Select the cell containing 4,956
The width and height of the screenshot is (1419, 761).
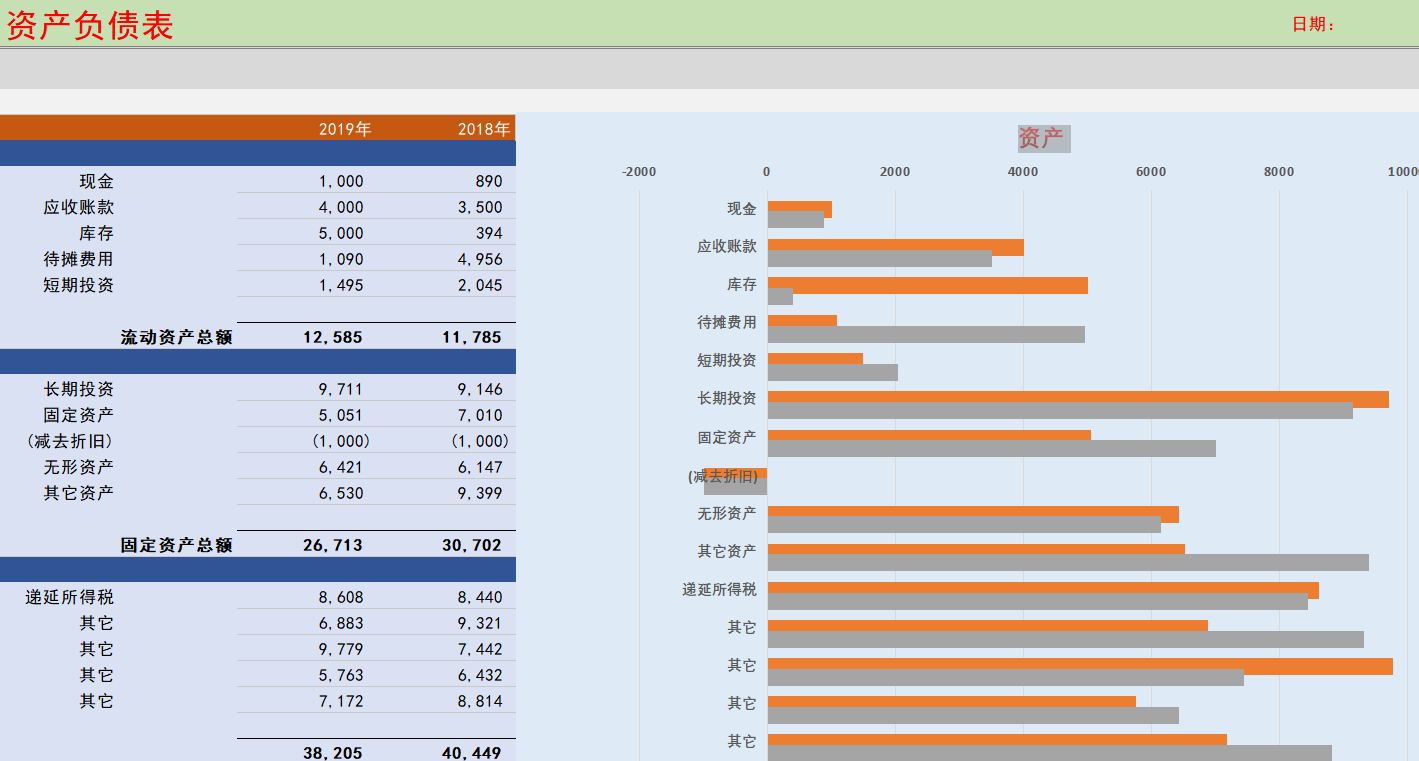[480, 259]
